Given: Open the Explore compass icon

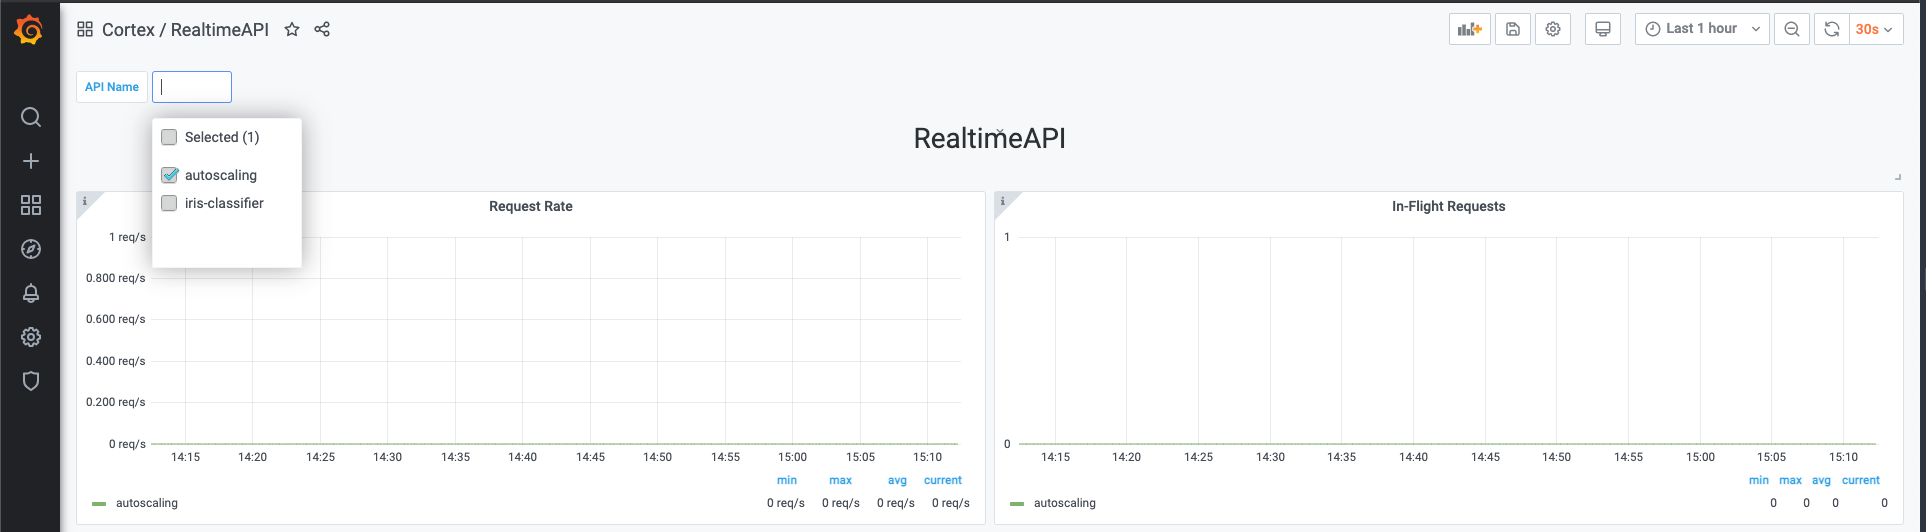Looking at the screenshot, I should (31, 249).
